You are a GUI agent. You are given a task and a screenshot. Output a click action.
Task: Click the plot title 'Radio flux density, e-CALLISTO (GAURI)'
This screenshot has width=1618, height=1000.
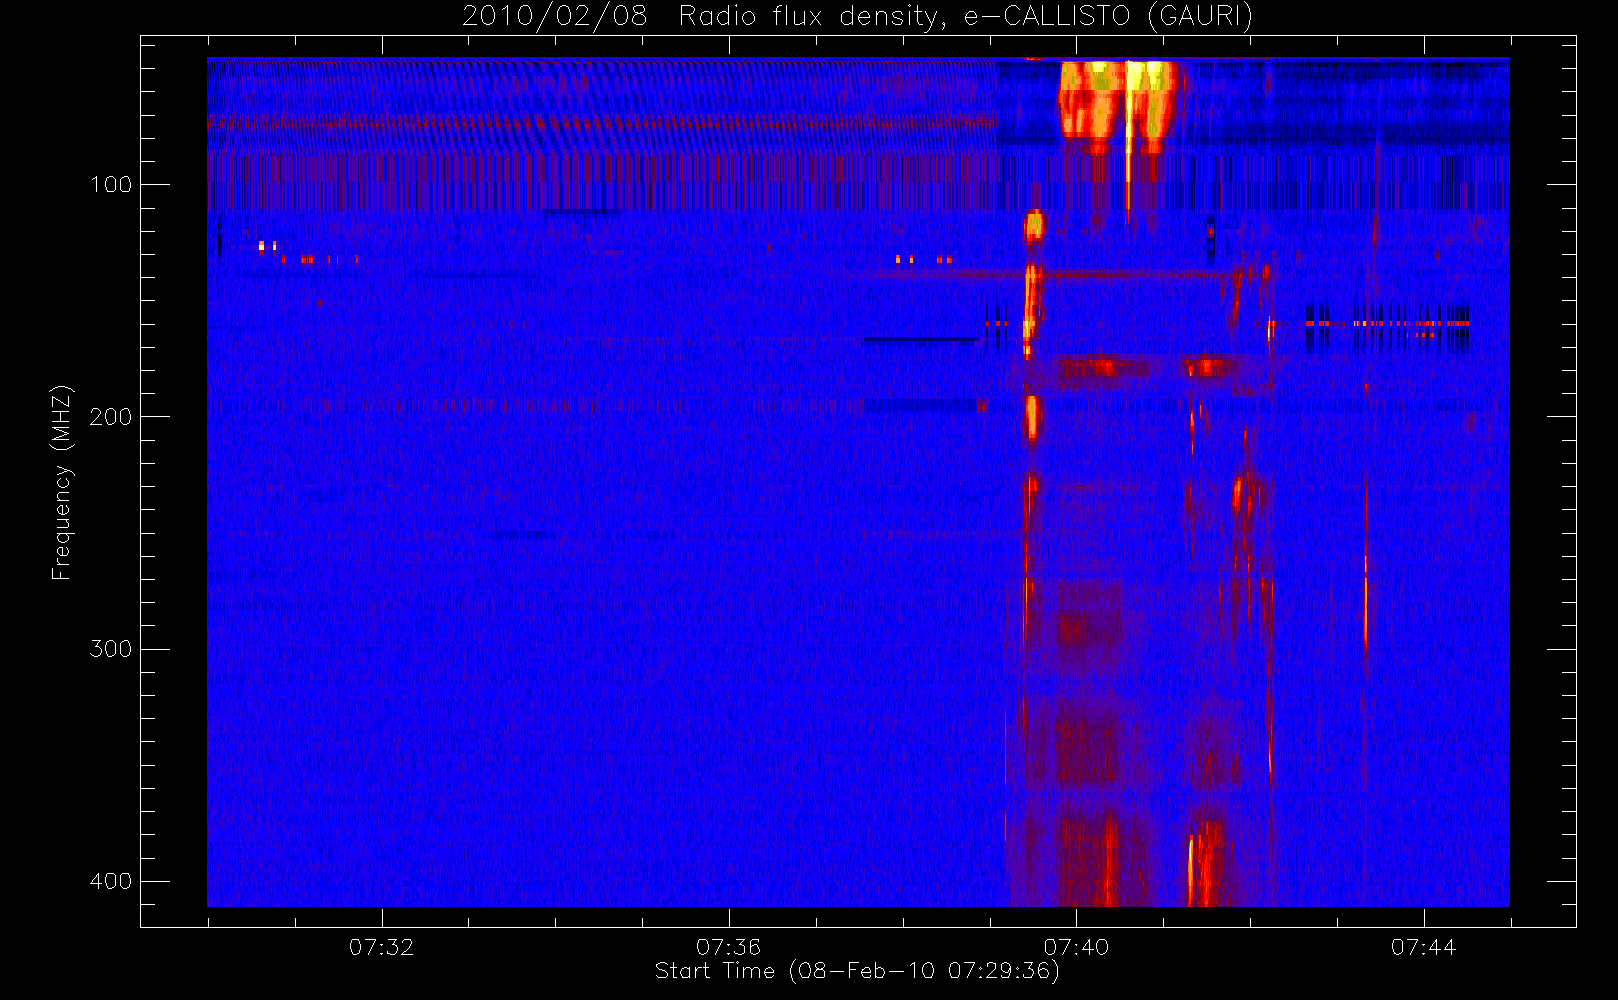[965, 16]
